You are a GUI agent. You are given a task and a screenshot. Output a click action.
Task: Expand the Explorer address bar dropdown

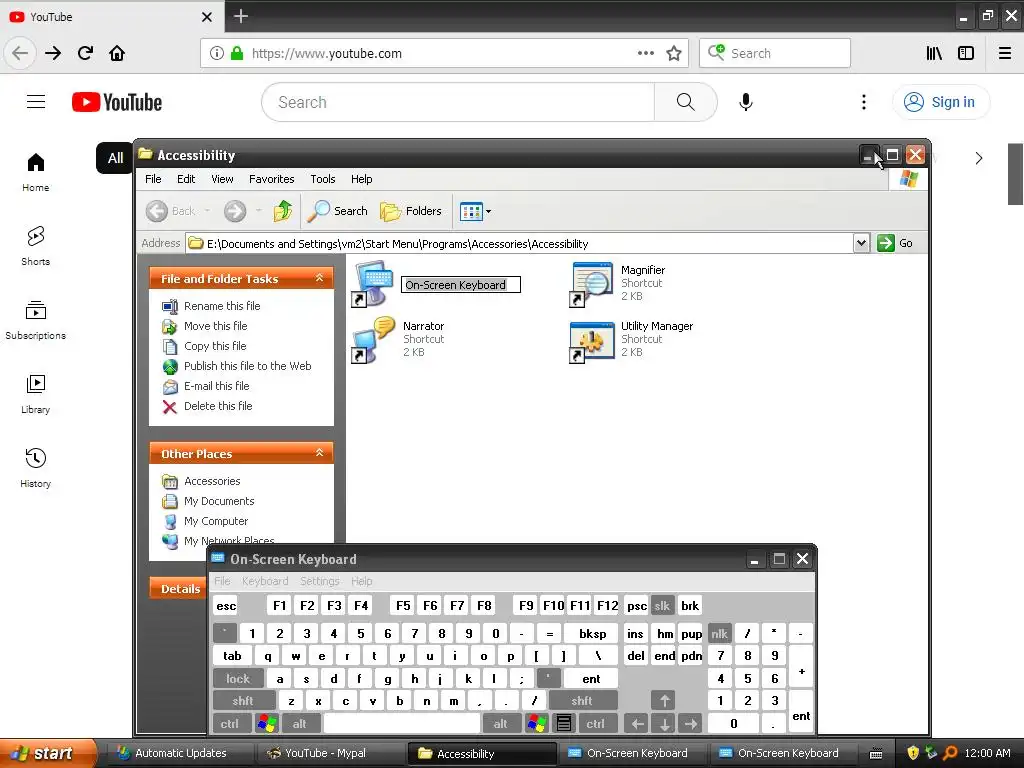[x=861, y=243]
